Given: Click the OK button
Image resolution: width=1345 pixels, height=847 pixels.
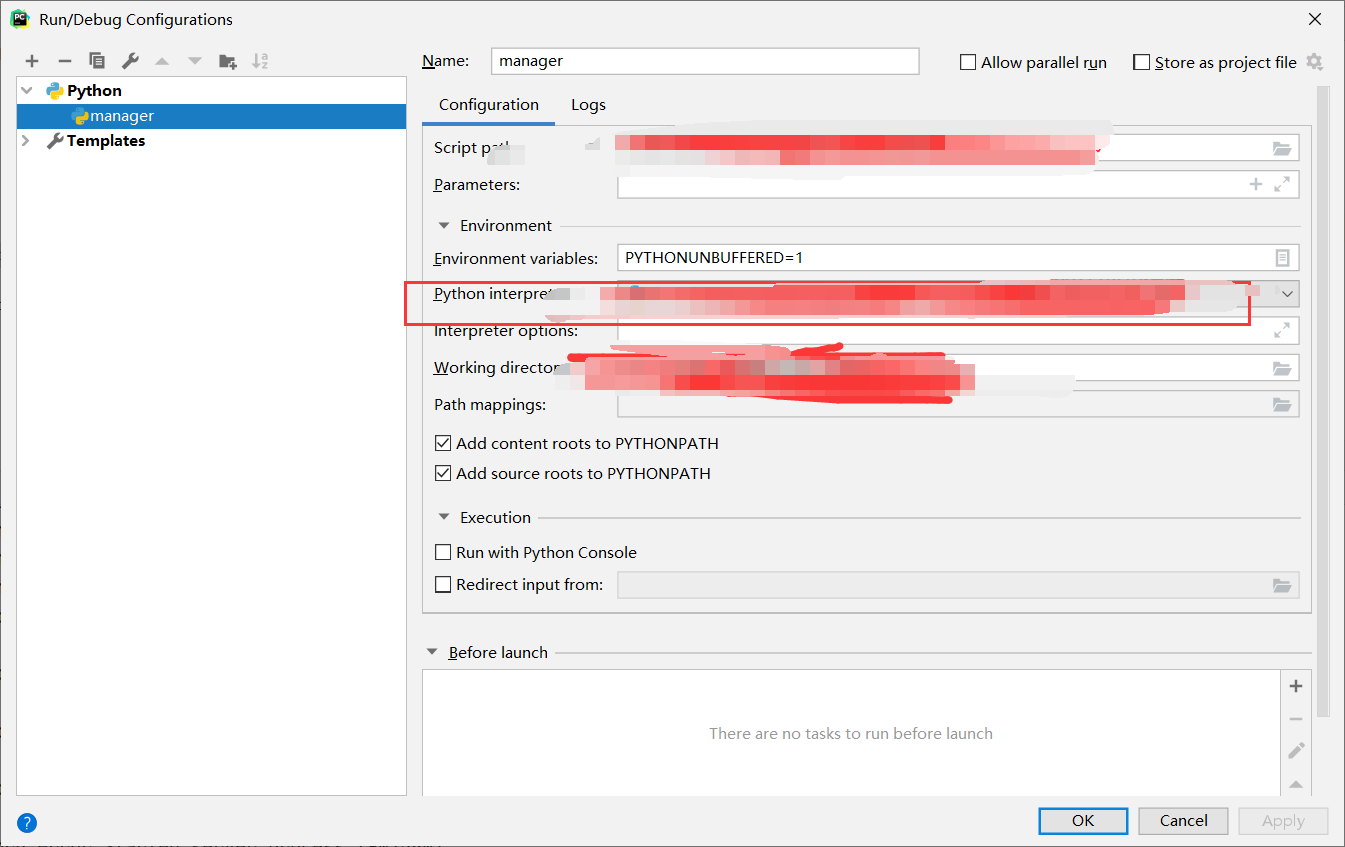Looking at the screenshot, I should tap(1083, 820).
